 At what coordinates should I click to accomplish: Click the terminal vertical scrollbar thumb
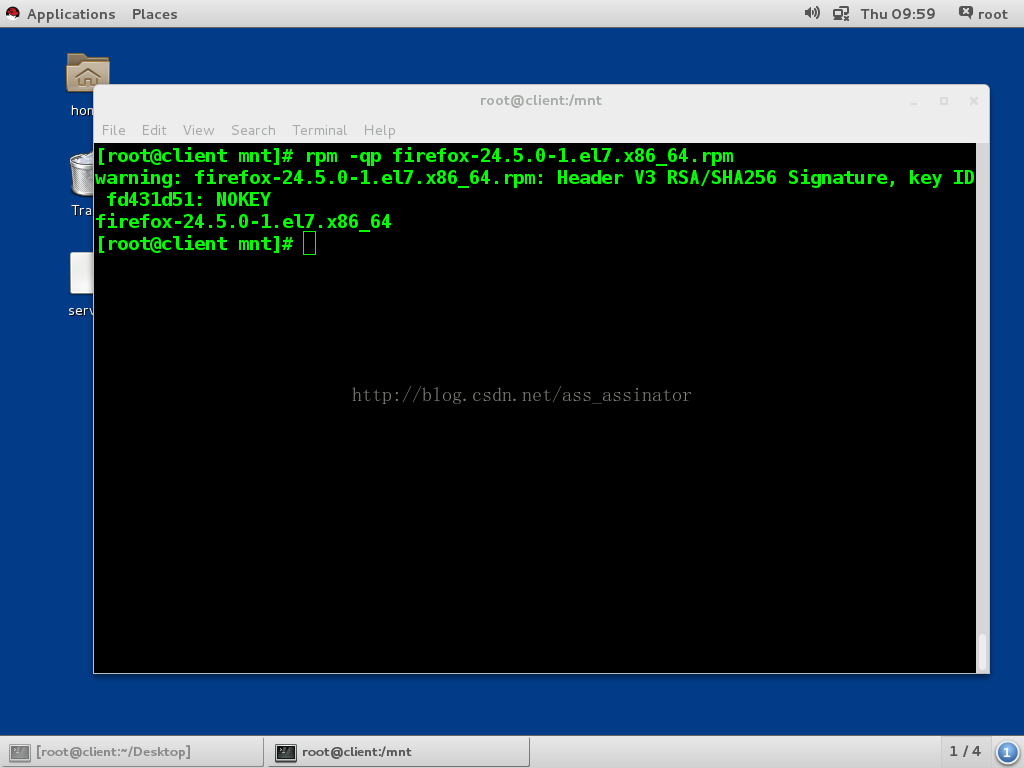[982, 651]
